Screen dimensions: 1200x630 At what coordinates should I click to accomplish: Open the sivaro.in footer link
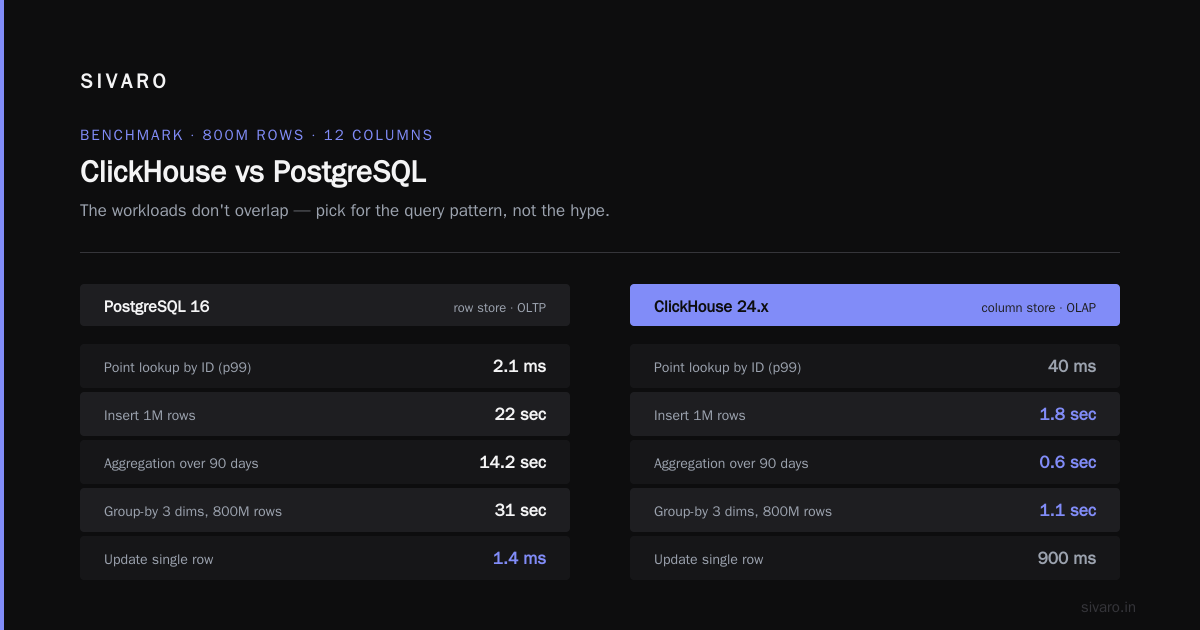coord(1109,607)
